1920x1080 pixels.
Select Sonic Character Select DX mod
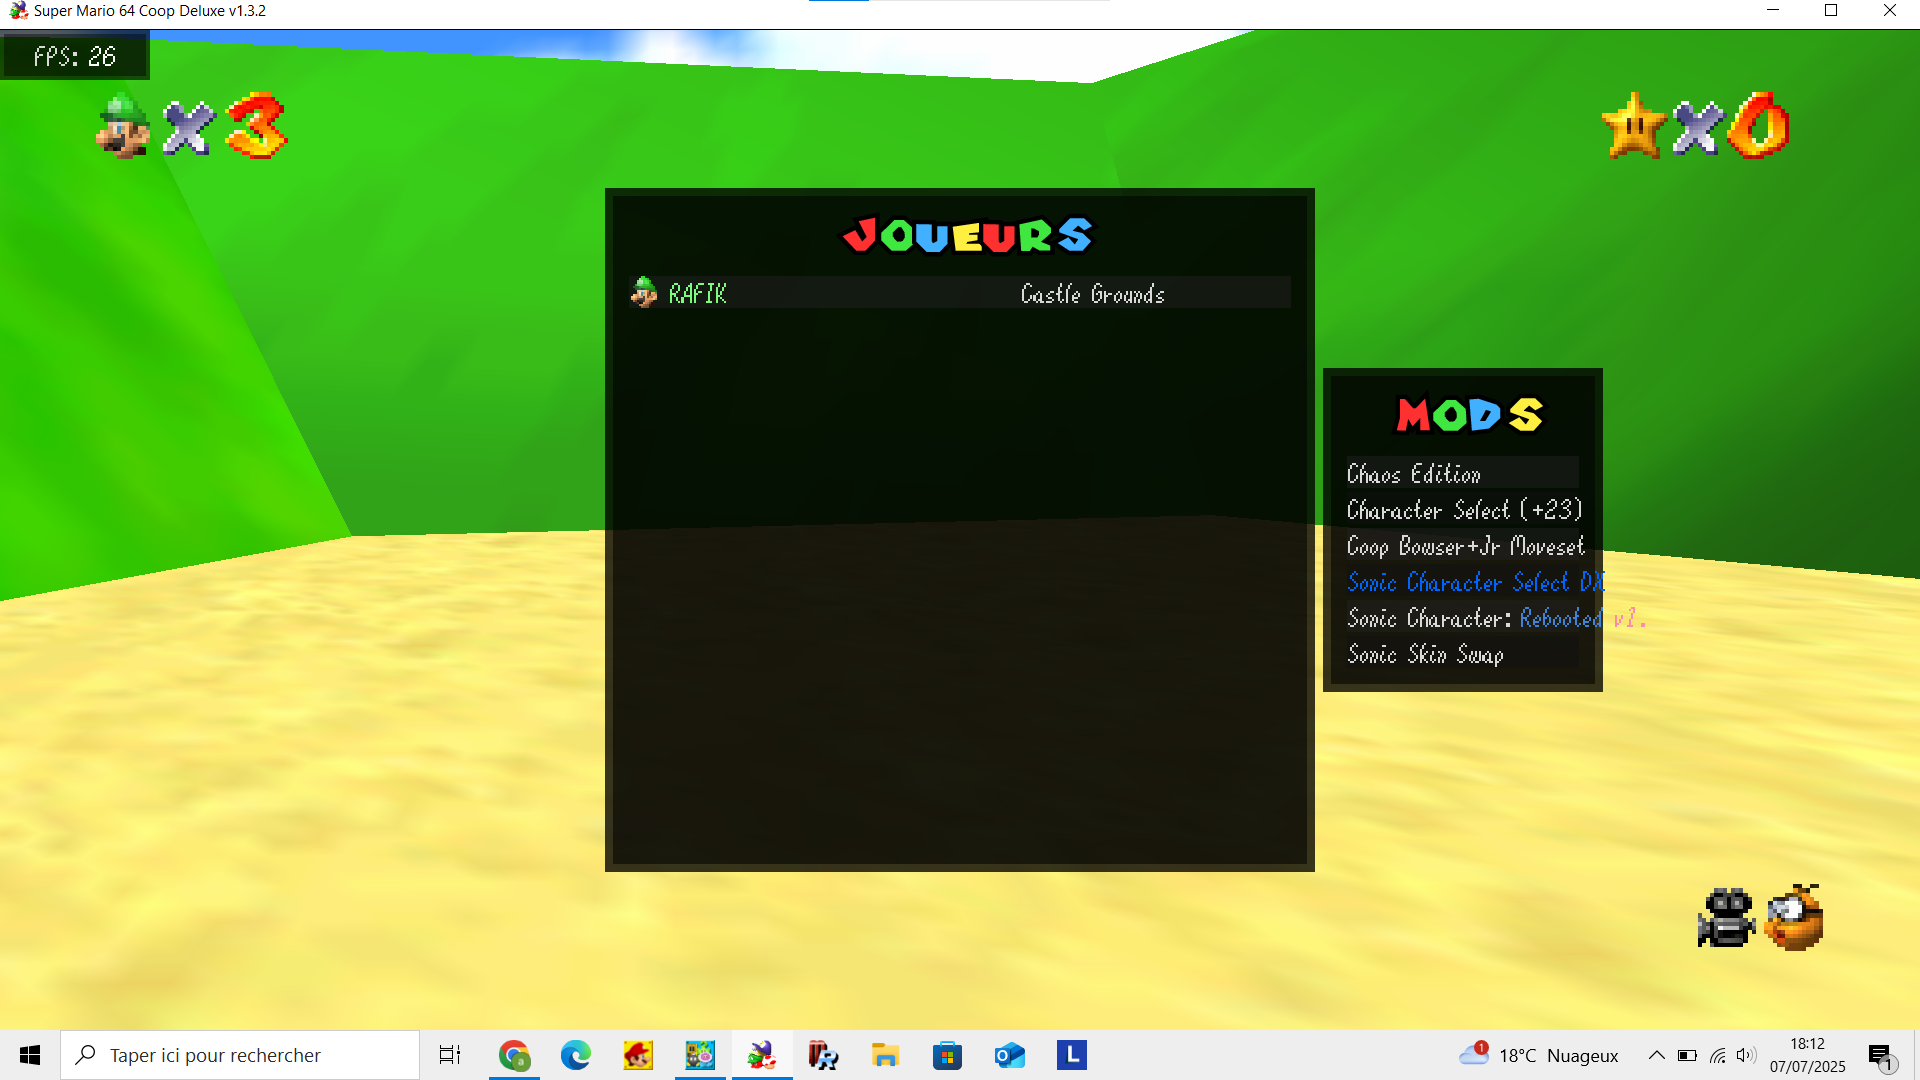pos(1475,582)
